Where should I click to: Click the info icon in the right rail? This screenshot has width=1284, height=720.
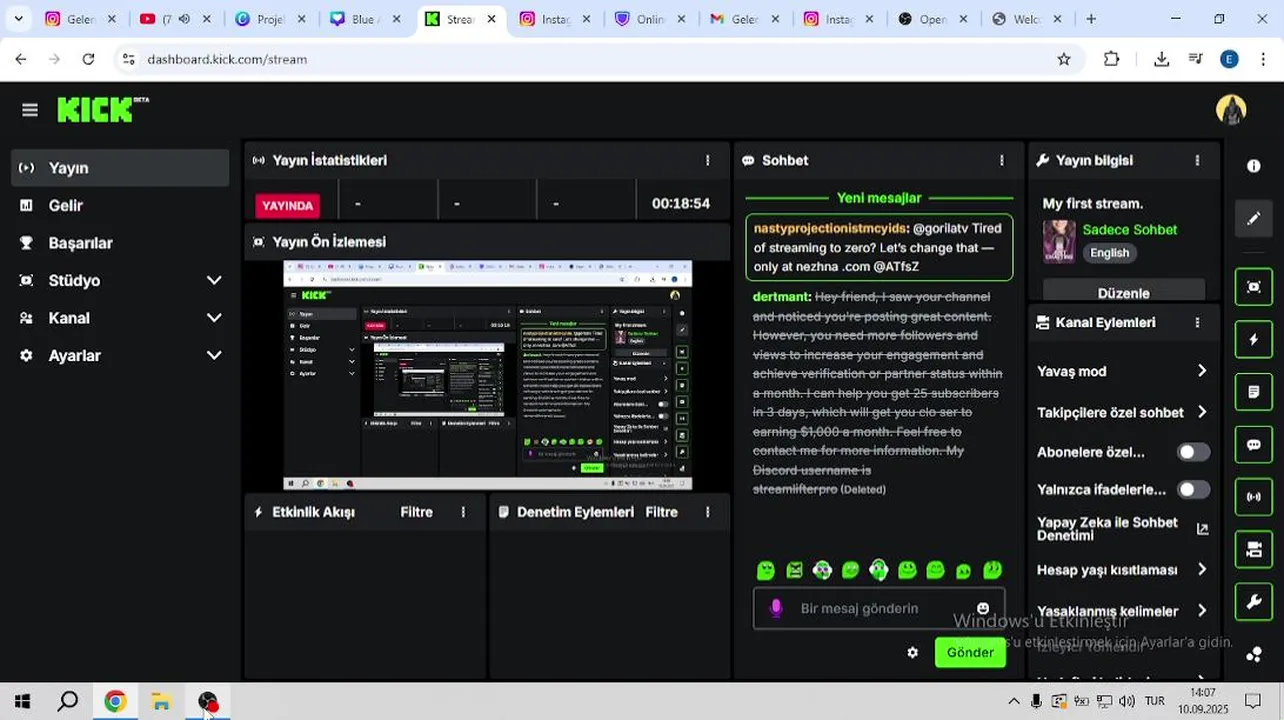pyautogui.click(x=1253, y=166)
